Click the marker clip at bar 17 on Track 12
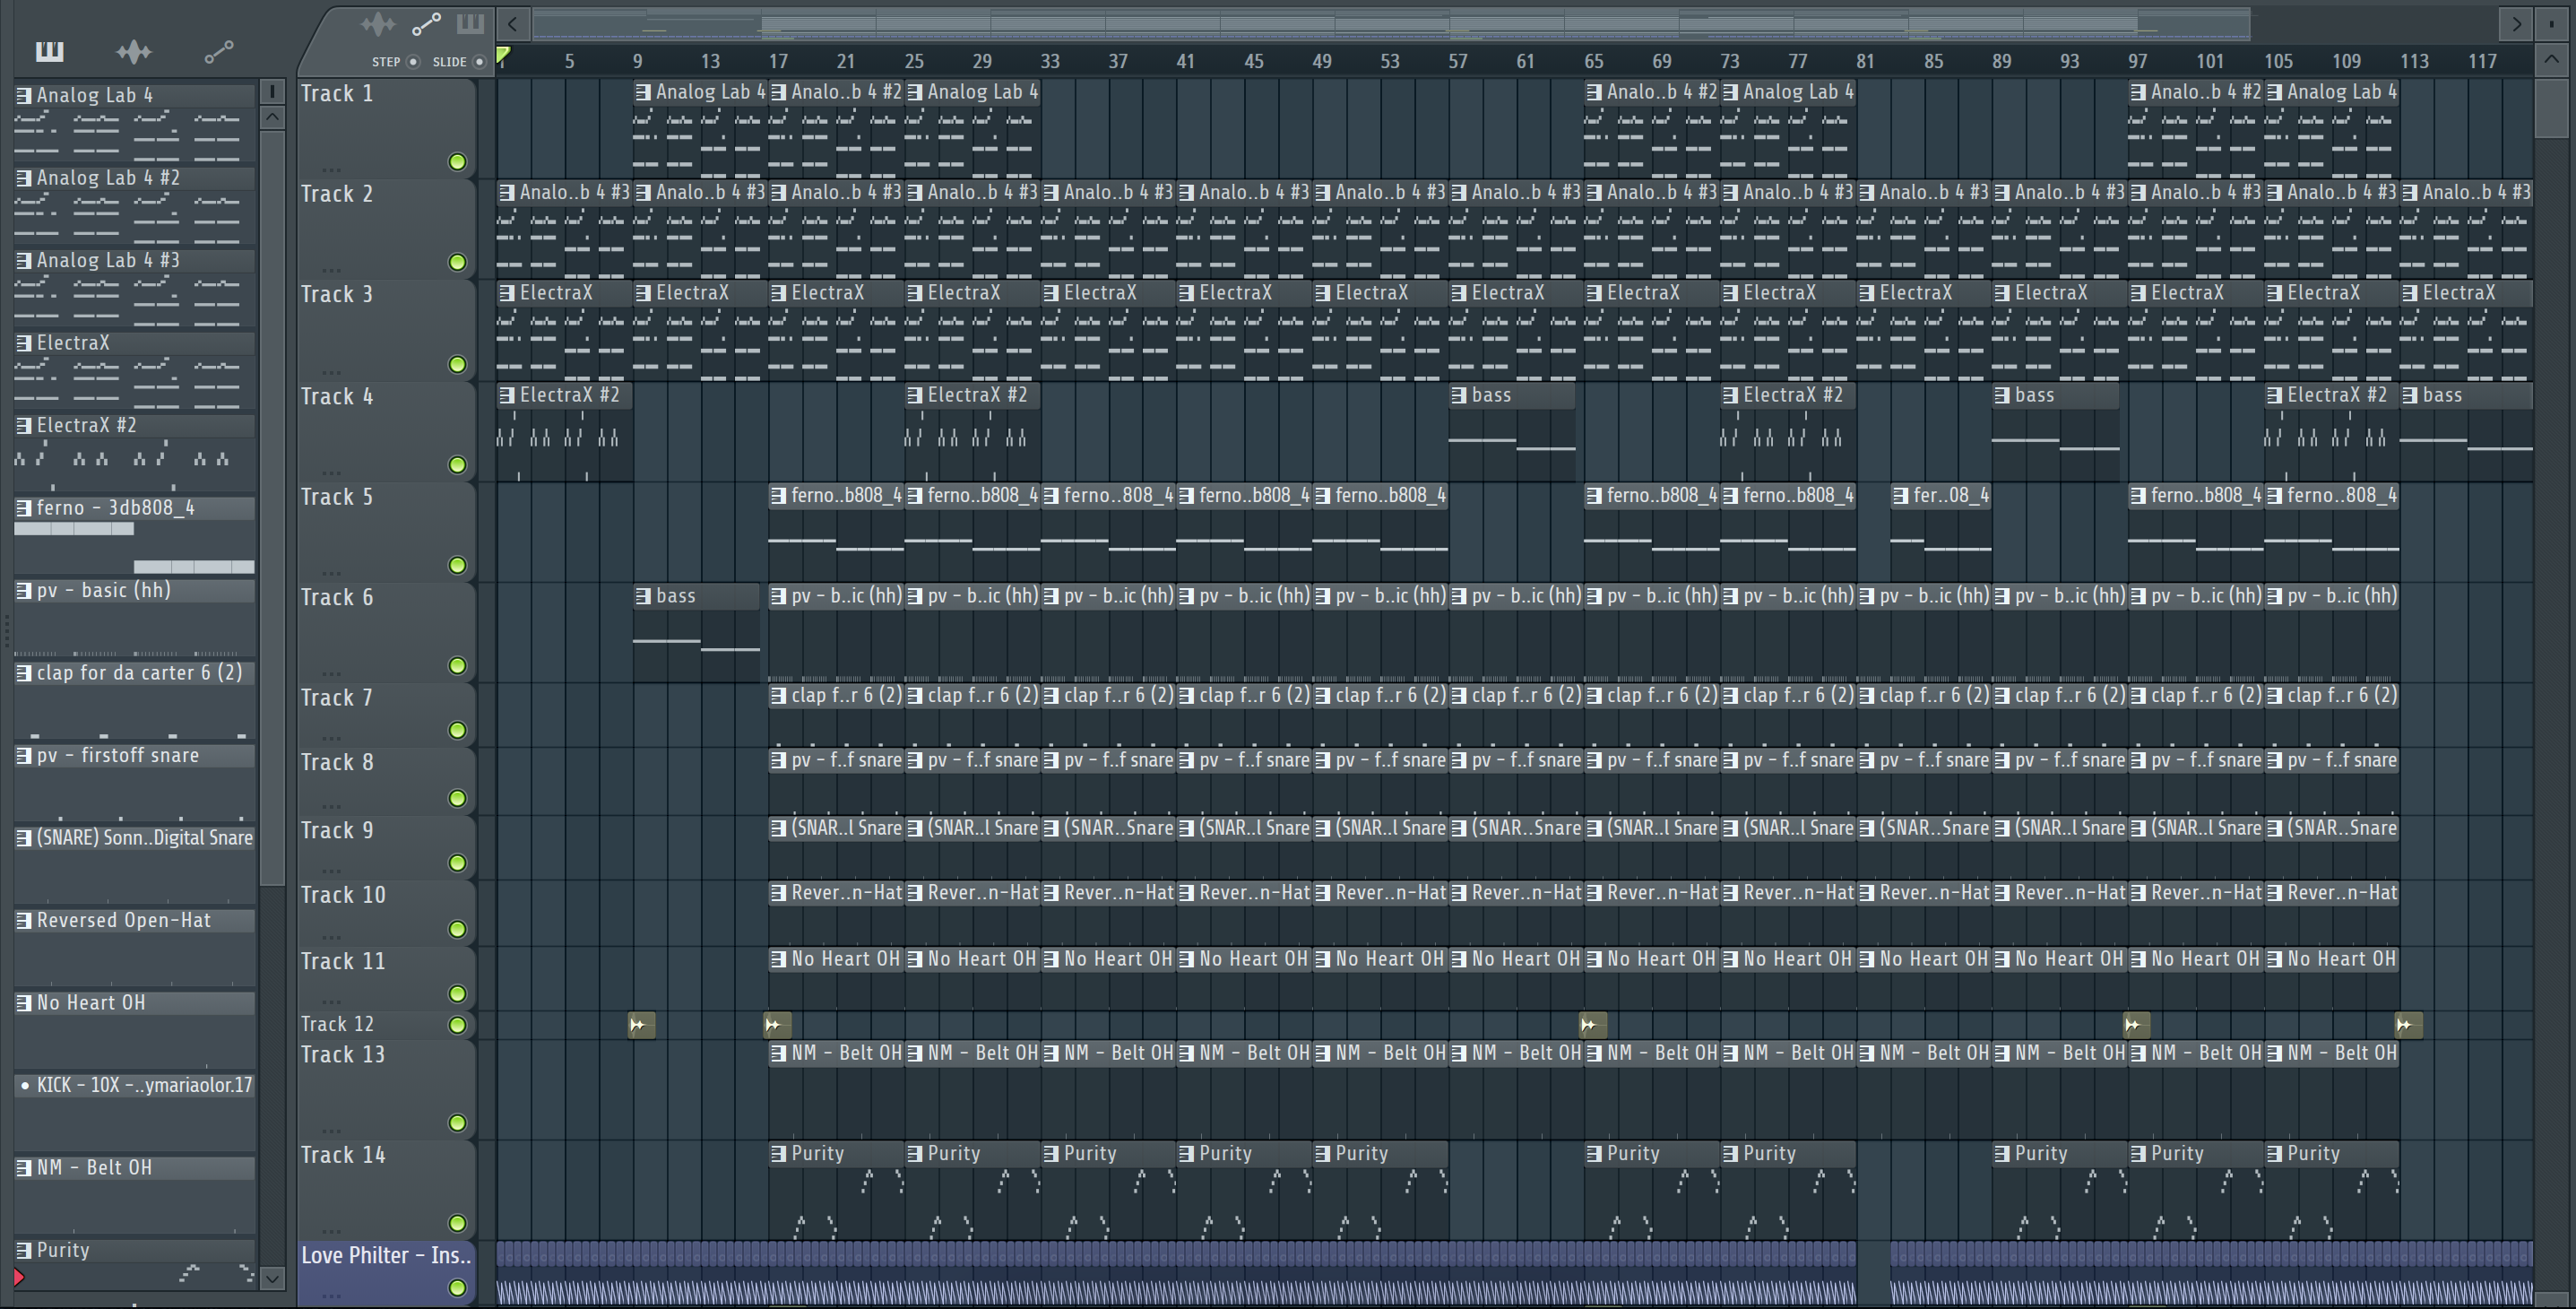 777,1025
